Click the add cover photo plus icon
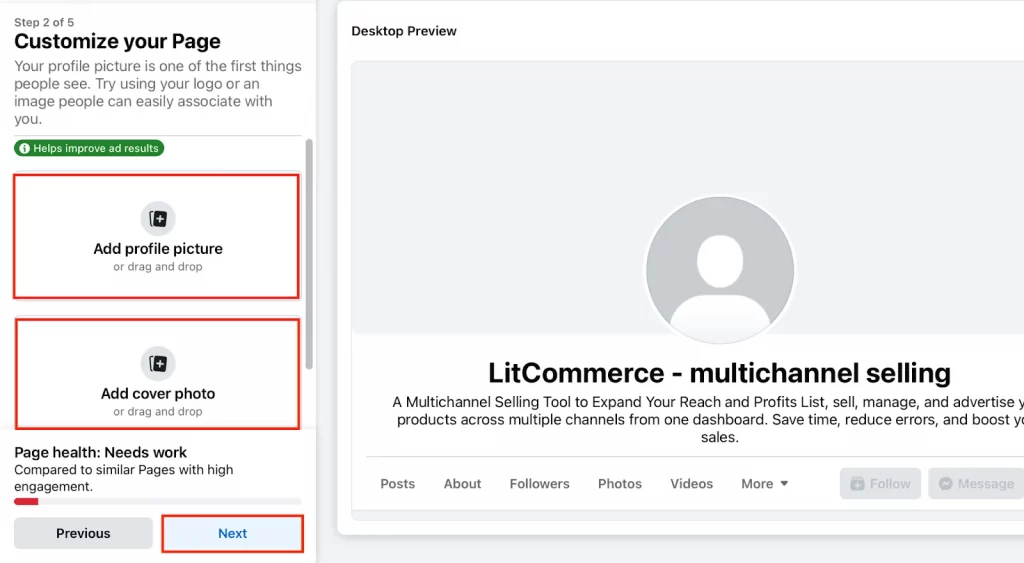This screenshot has width=1024, height=563. click(x=158, y=364)
